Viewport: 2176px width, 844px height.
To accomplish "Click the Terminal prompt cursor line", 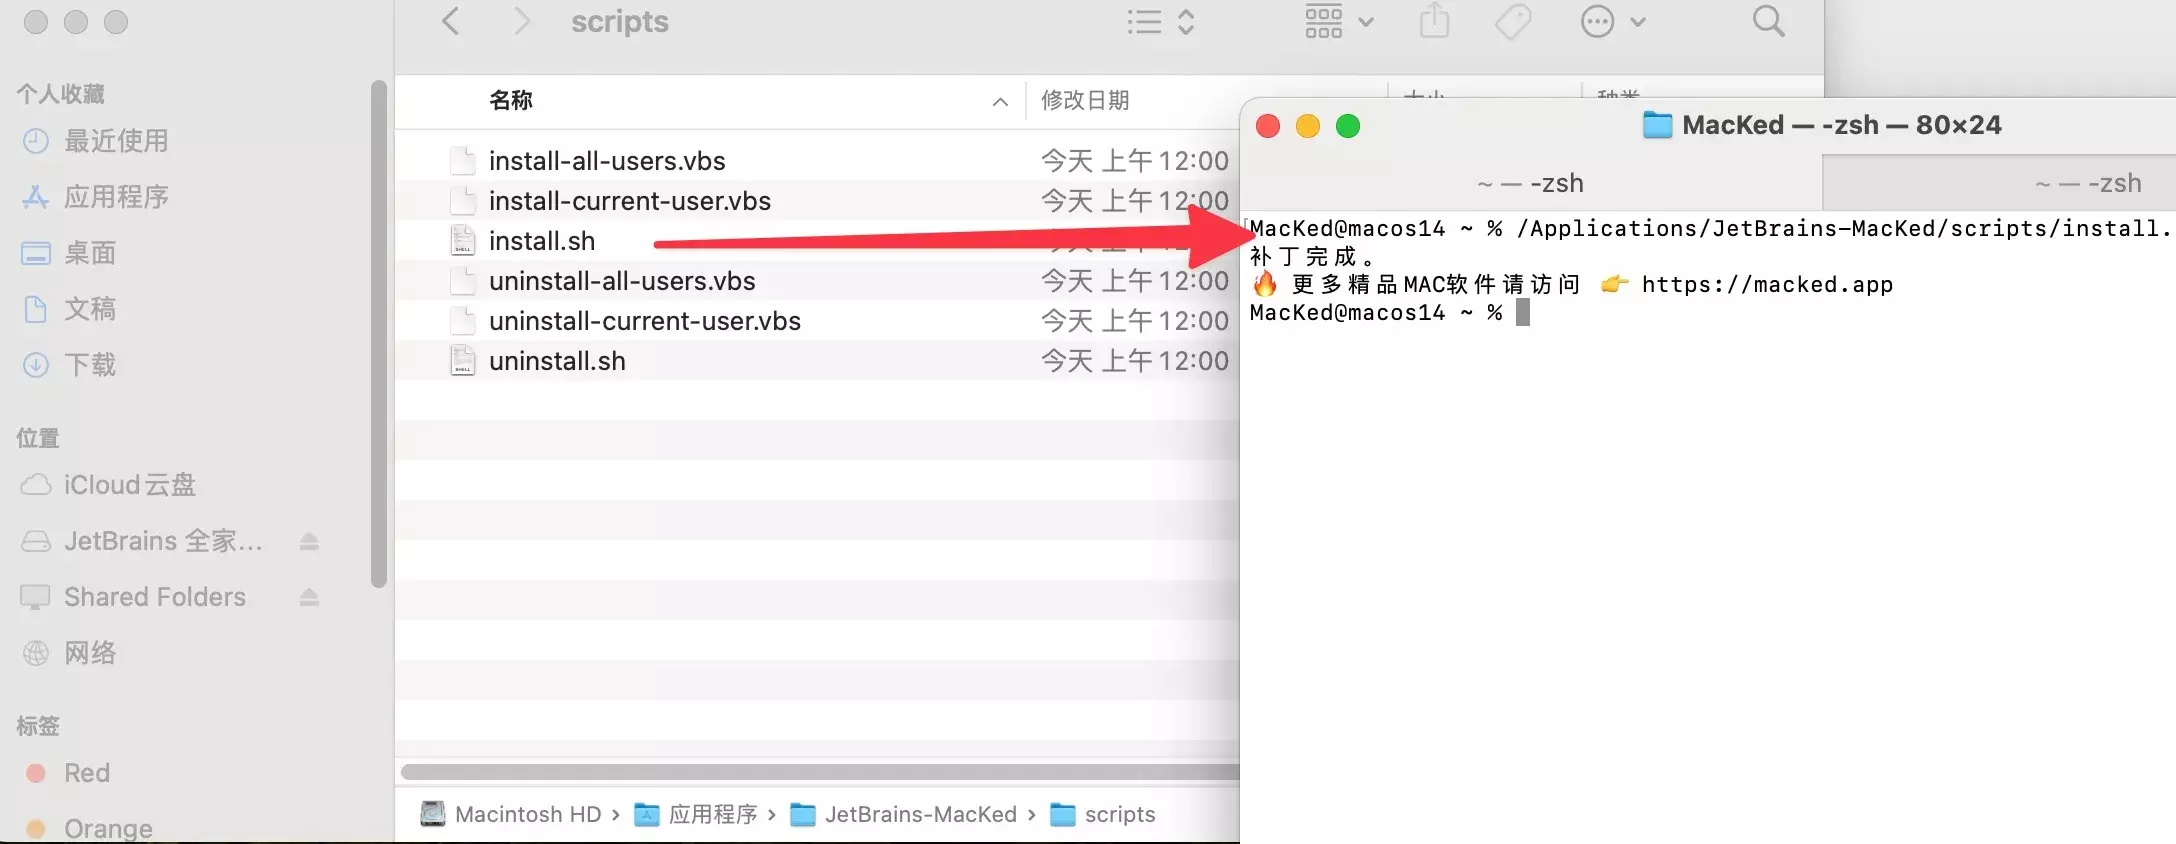I will point(1390,313).
